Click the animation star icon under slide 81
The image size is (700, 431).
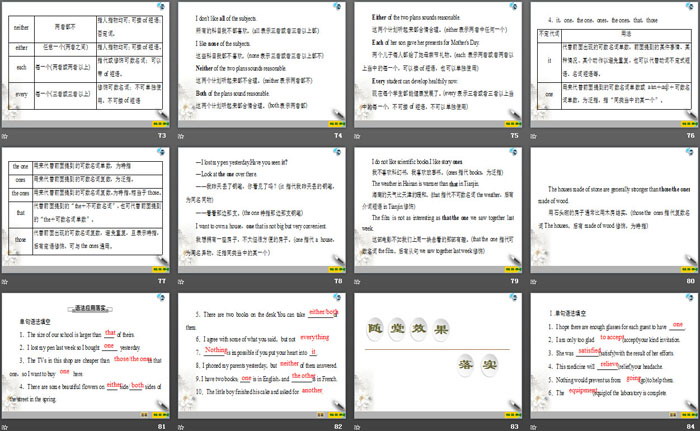[x=4, y=427]
